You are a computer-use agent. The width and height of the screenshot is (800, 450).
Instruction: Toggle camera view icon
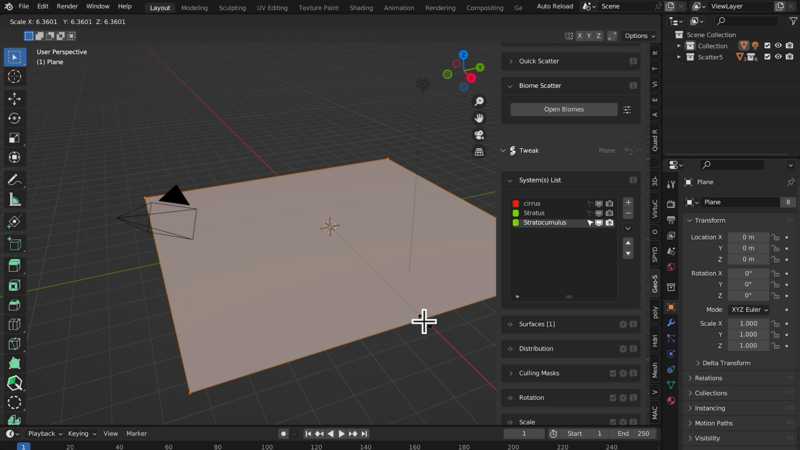click(479, 135)
